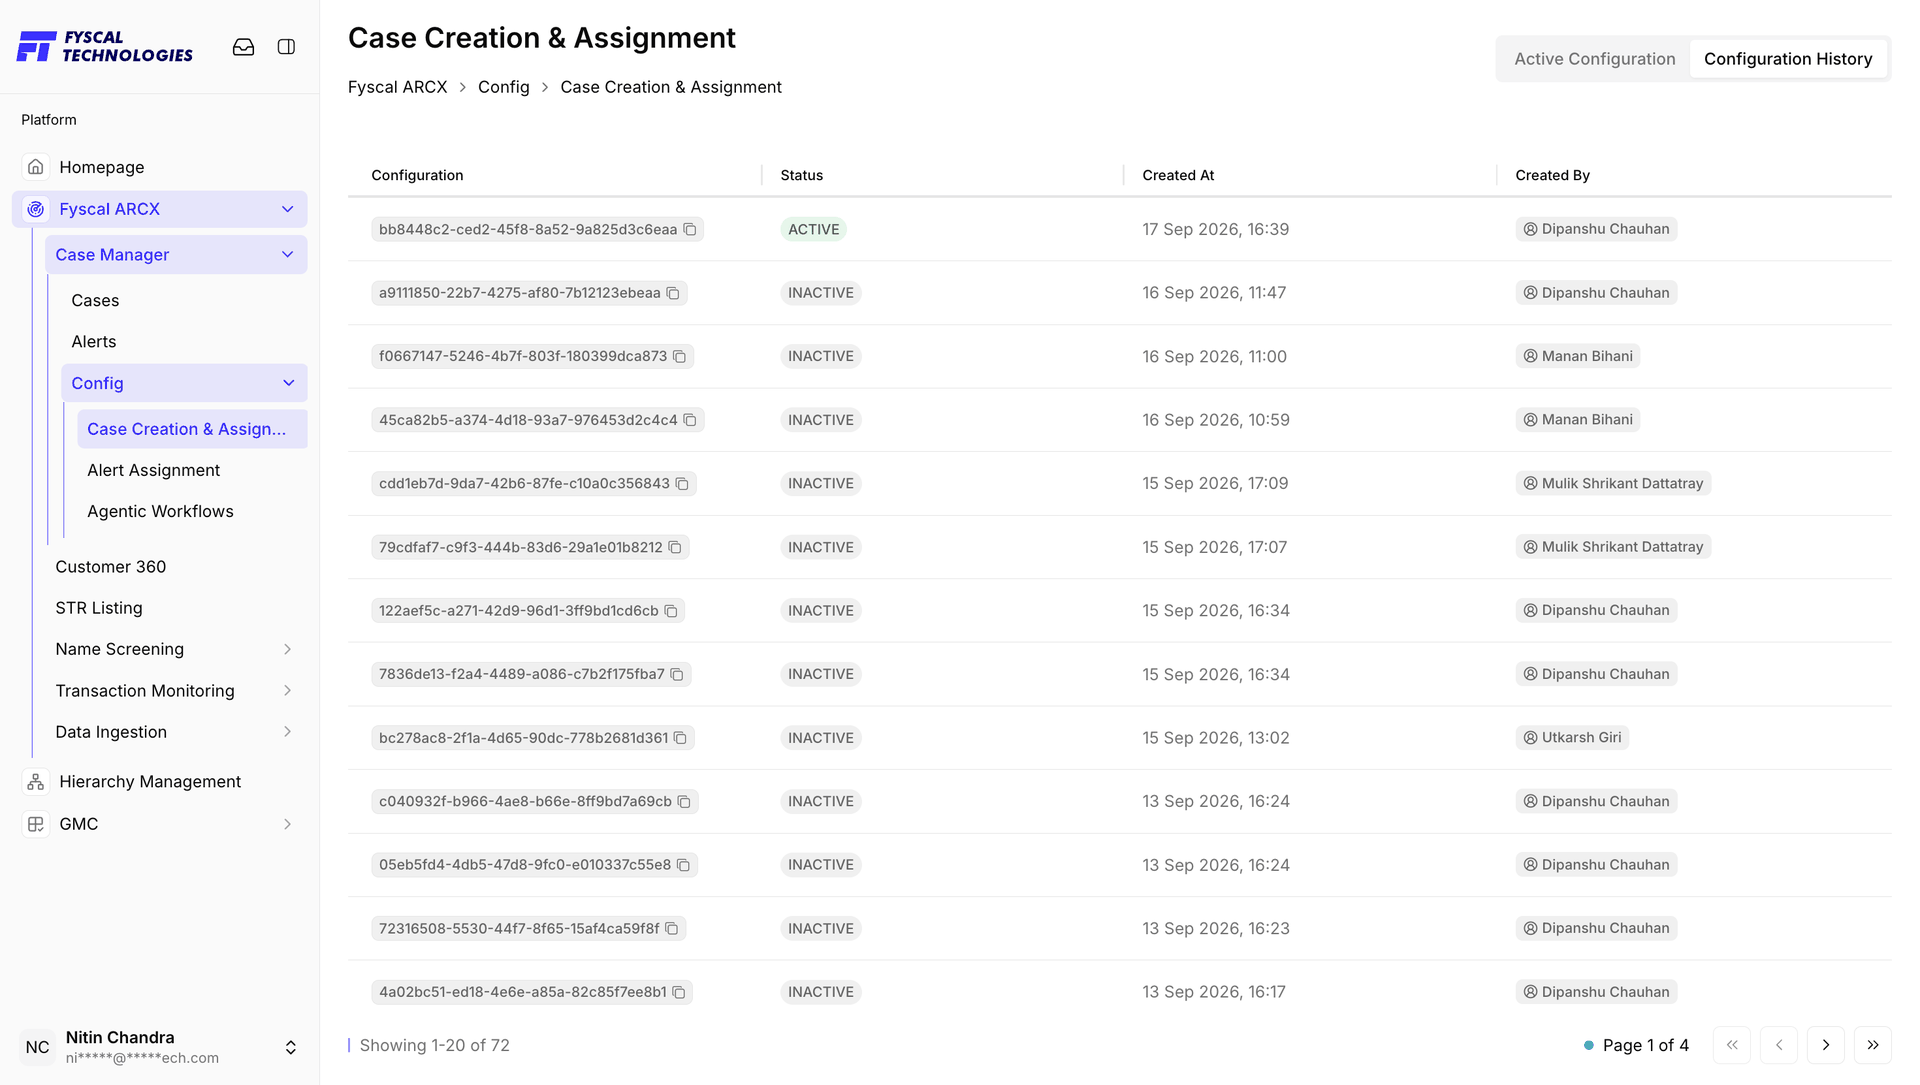1920x1085 pixels.
Task: Click the GMC grid icon
Action: tap(36, 824)
